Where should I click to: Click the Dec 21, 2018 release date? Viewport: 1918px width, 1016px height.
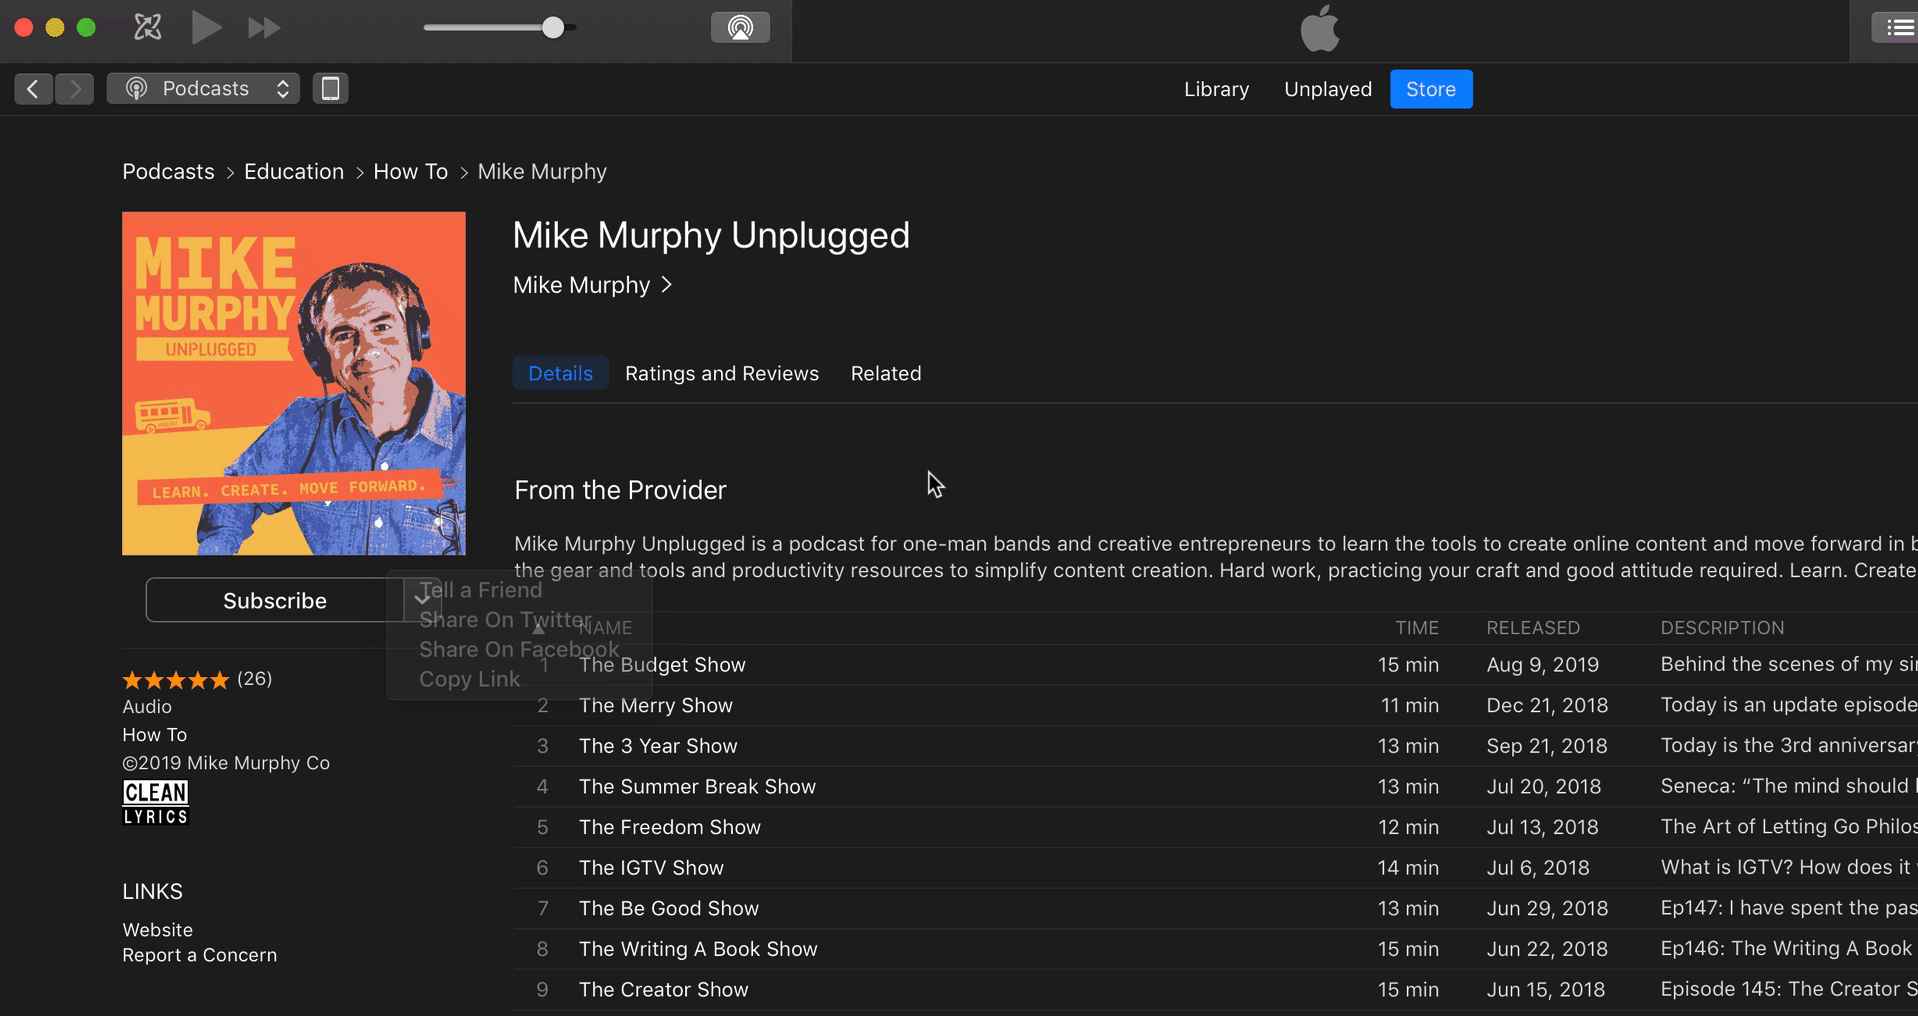coord(1547,705)
